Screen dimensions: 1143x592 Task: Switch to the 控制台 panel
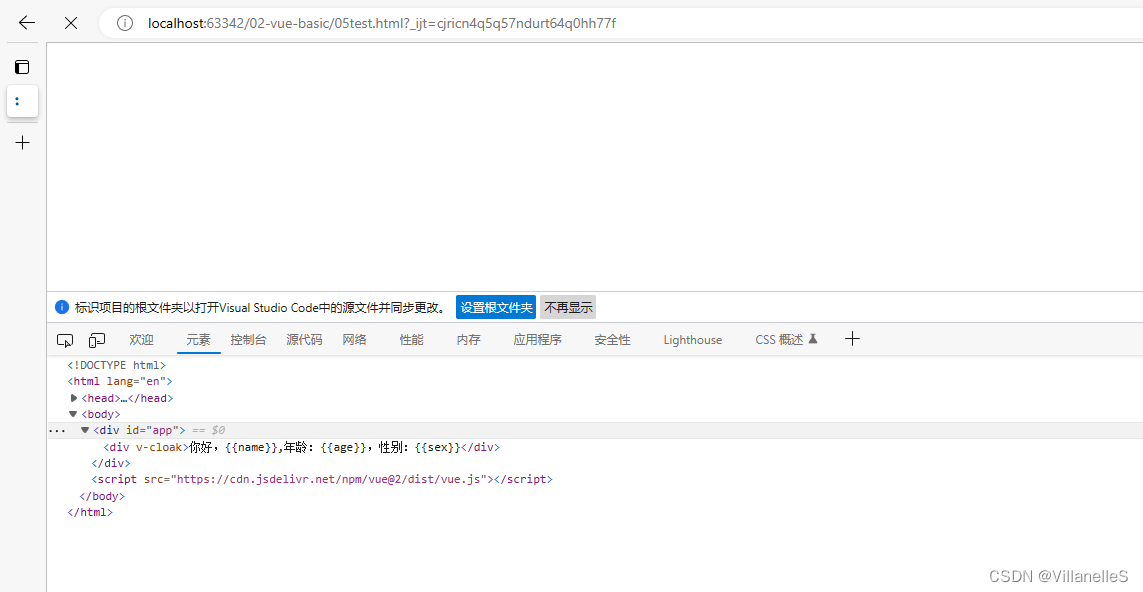click(248, 339)
